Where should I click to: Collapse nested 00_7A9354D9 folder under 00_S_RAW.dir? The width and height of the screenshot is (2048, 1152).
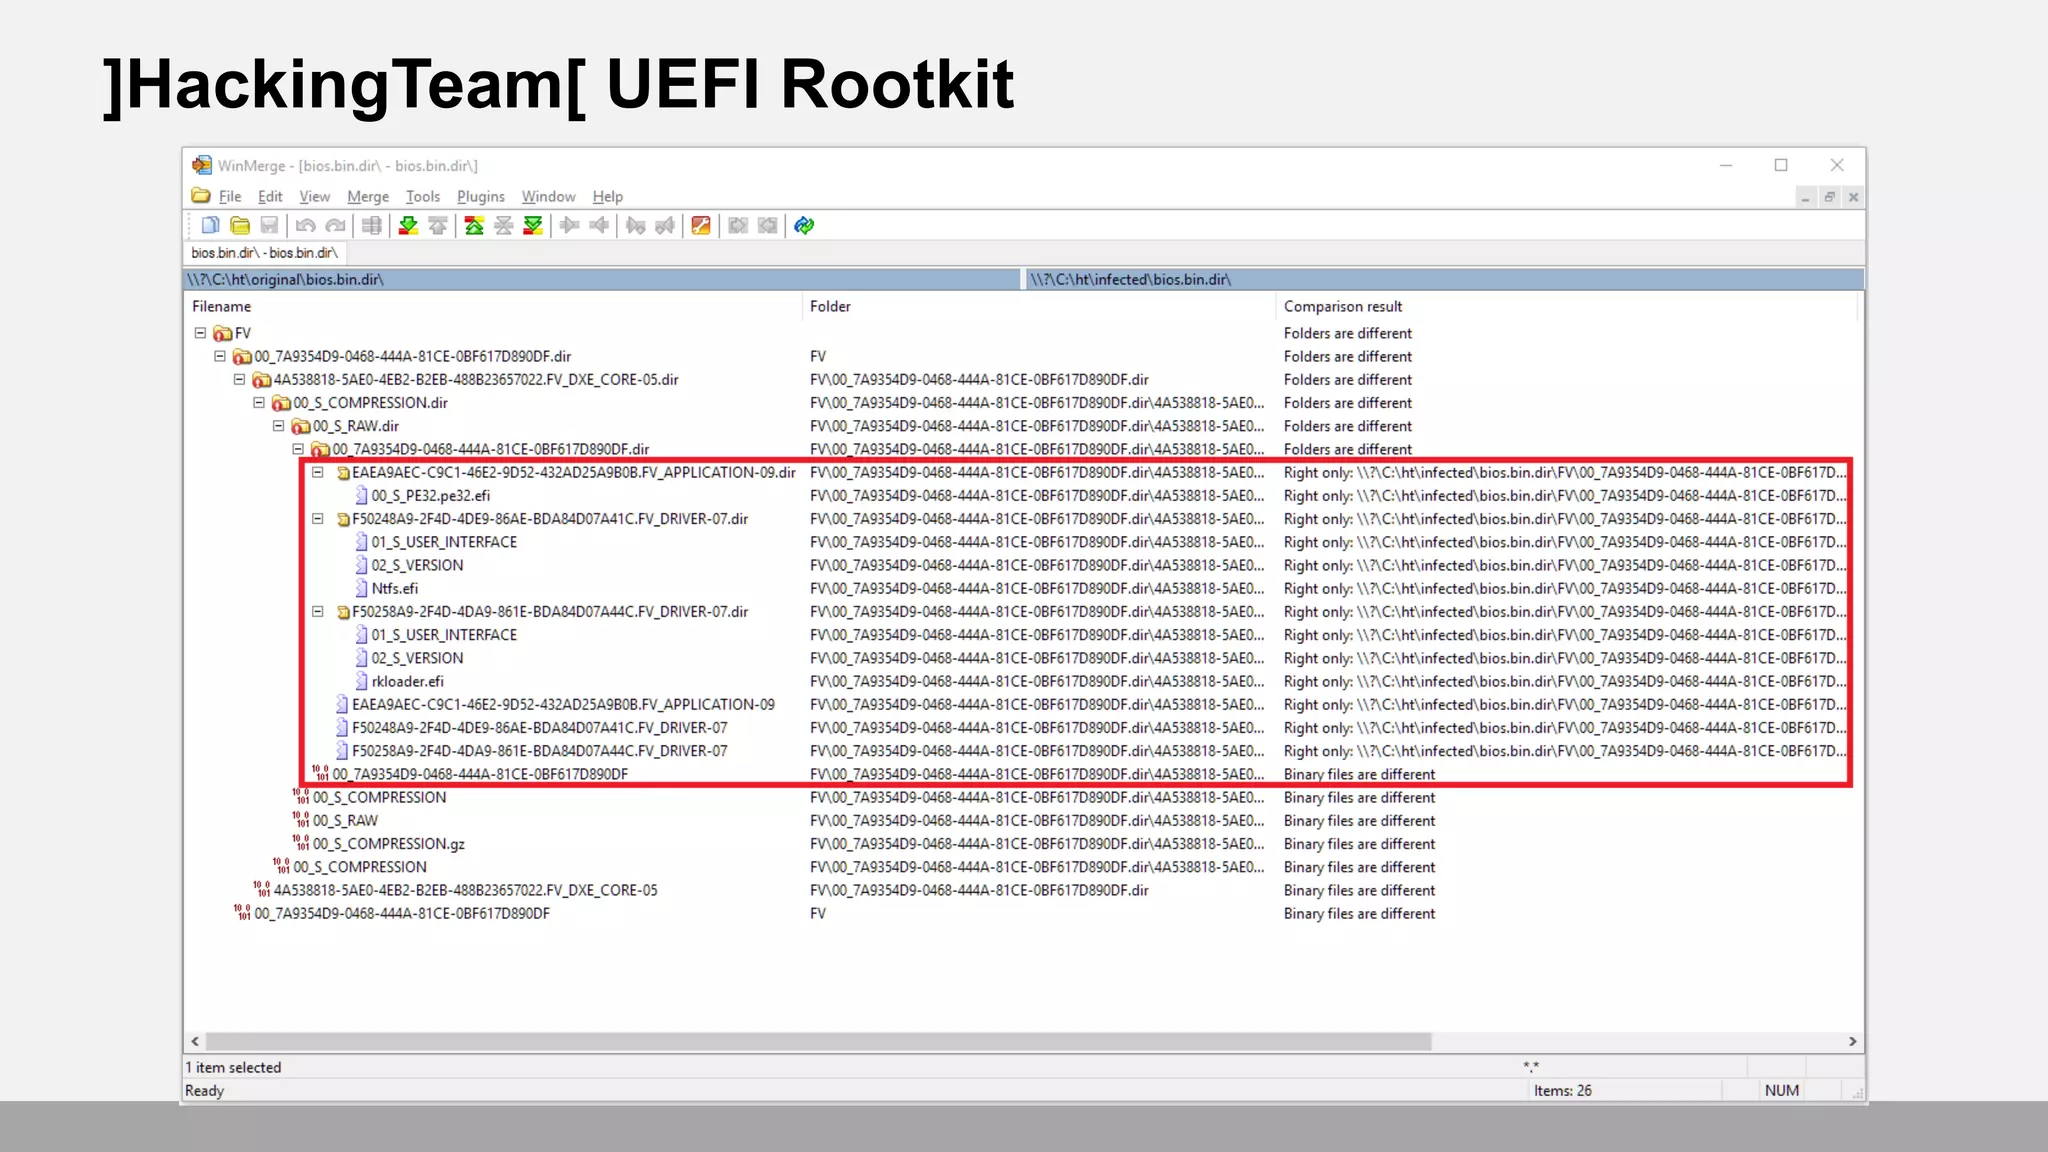298,449
